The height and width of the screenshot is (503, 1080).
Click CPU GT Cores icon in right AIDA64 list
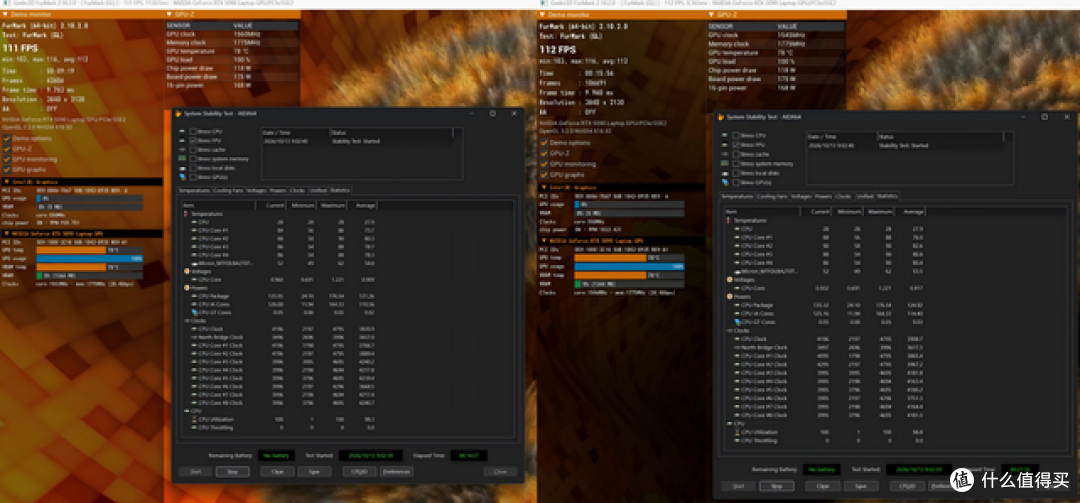pyautogui.click(x=738, y=322)
